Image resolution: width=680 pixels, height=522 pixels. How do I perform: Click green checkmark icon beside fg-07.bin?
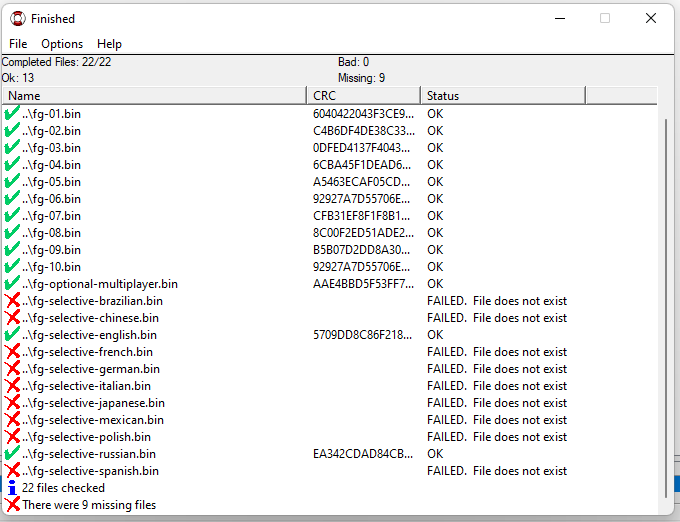tap(12, 215)
